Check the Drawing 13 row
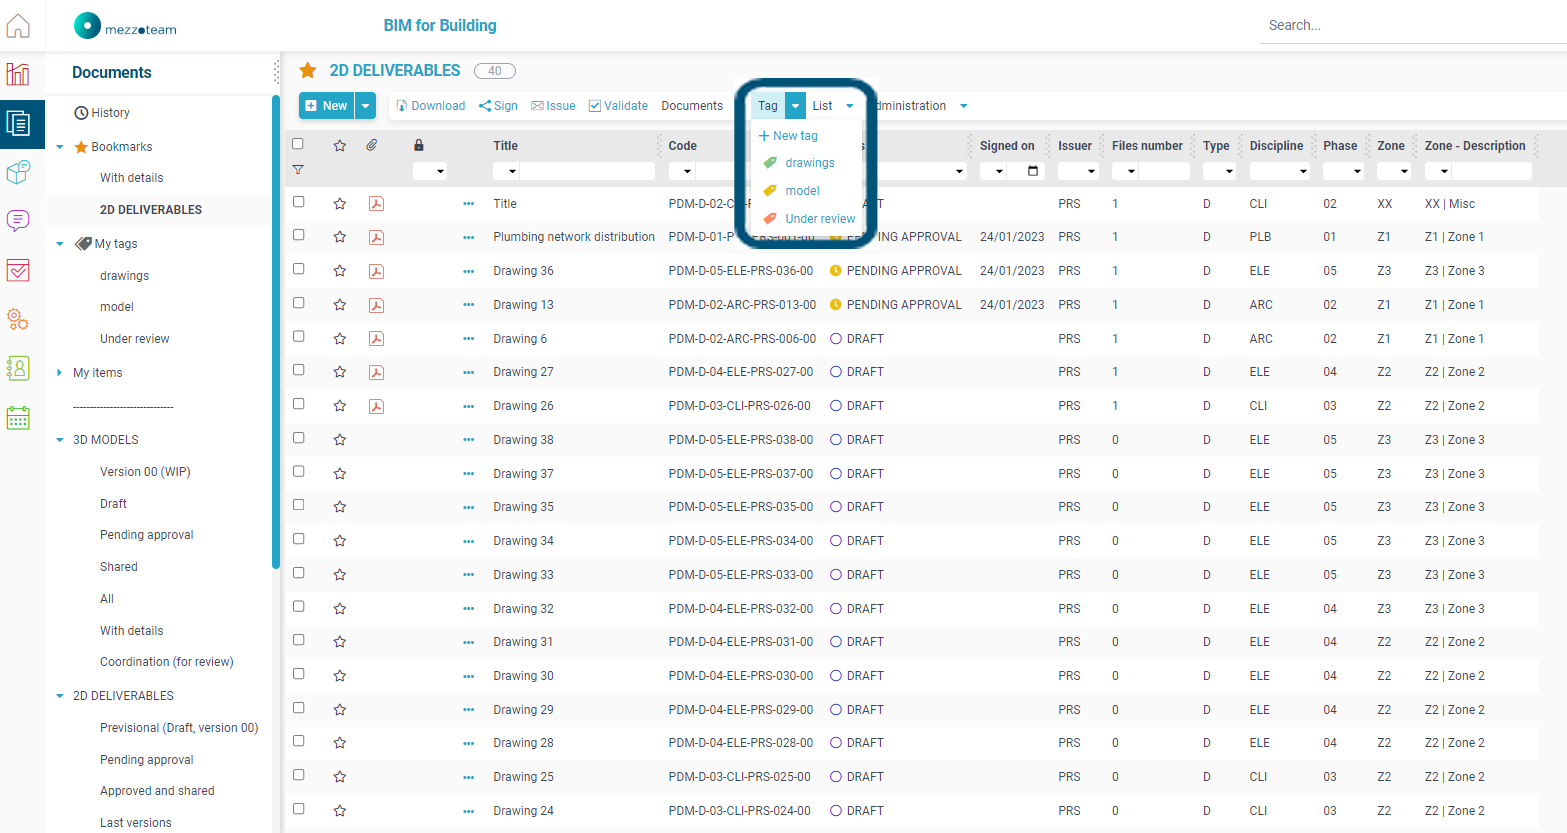The width and height of the screenshot is (1567, 833). tap(298, 303)
